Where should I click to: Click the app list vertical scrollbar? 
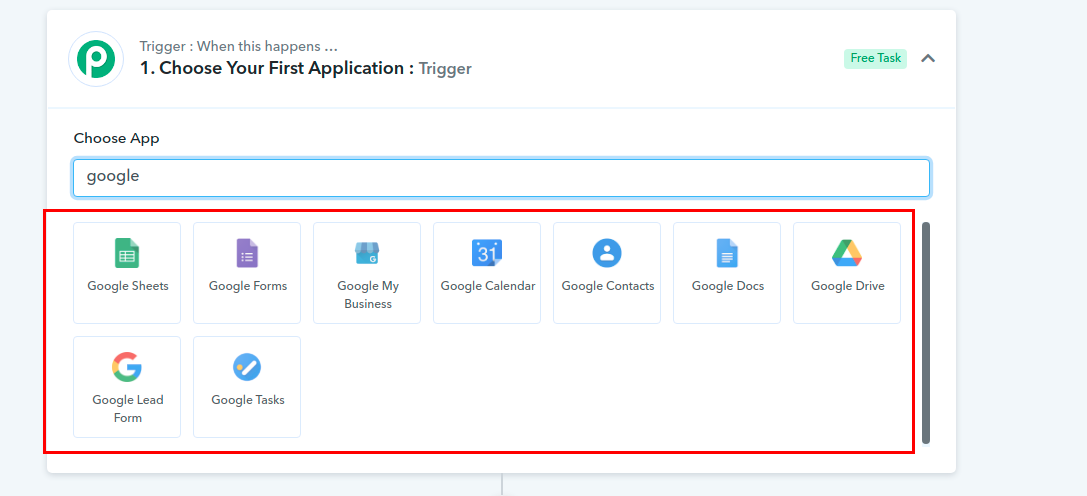coord(926,333)
